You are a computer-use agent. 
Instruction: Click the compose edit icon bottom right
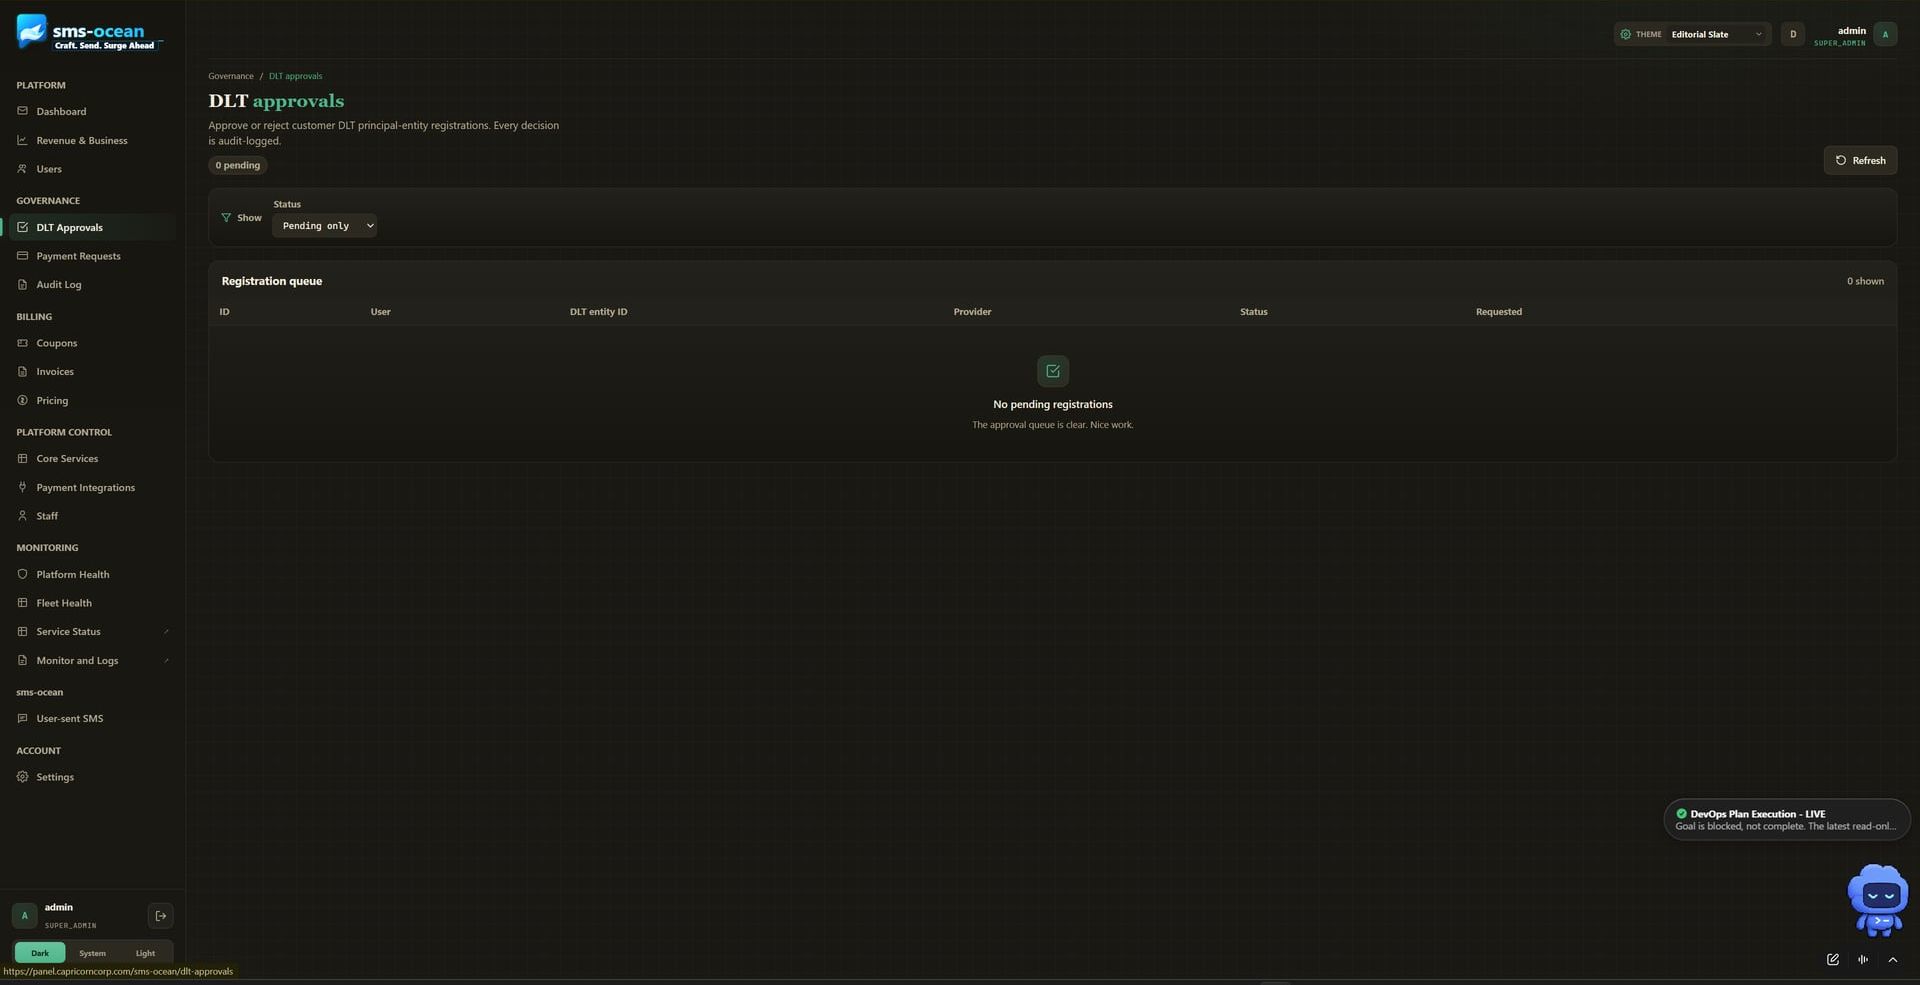[x=1832, y=959]
